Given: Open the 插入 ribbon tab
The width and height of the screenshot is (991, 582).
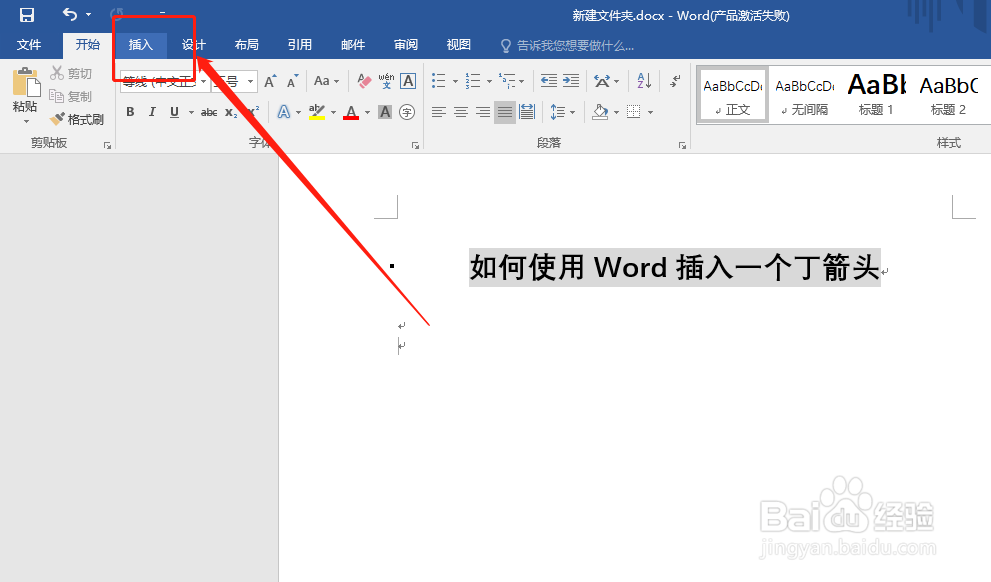Looking at the screenshot, I should click(141, 45).
